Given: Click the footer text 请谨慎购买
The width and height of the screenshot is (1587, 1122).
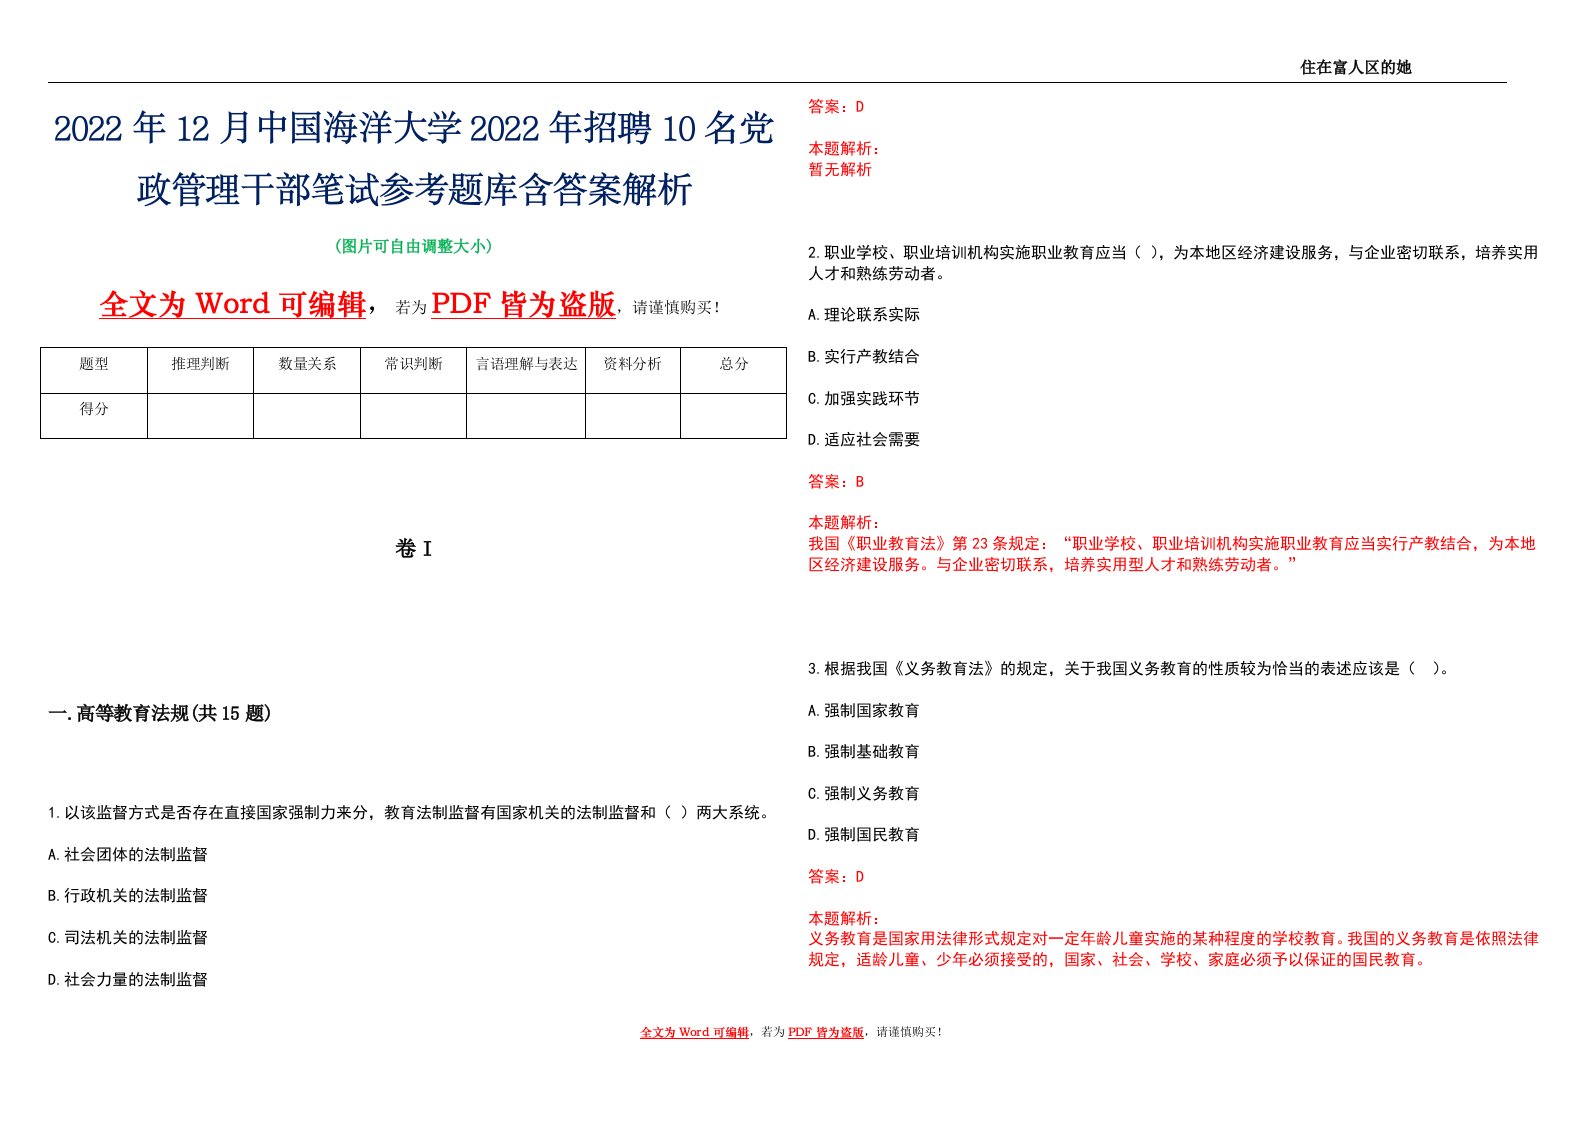Looking at the screenshot, I should pyautogui.click(x=909, y=1032).
